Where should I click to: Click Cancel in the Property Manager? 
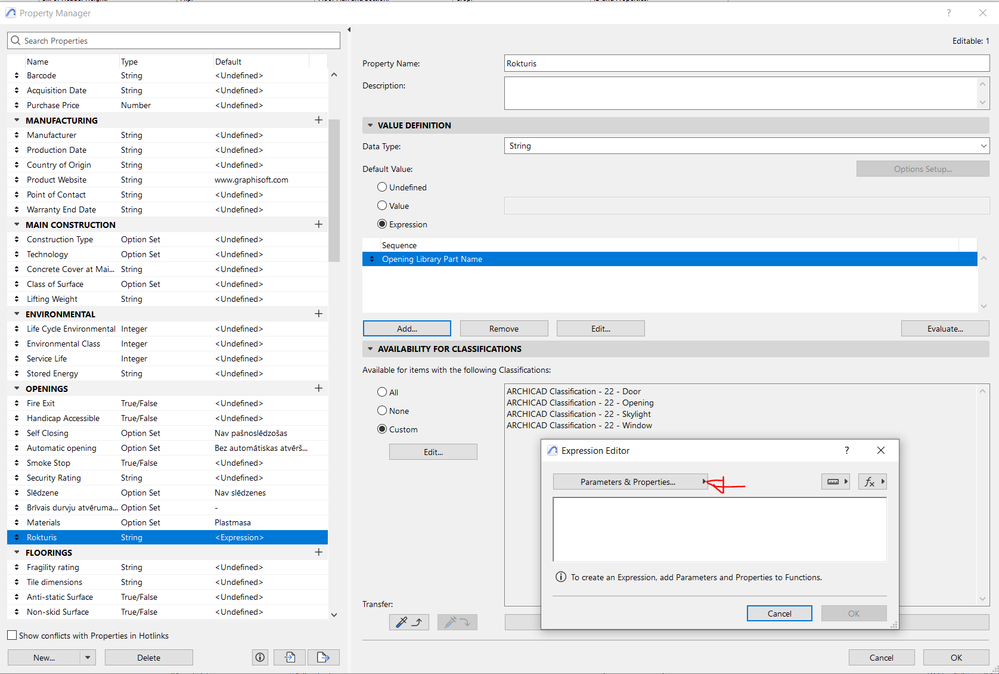click(x=881, y=657)
